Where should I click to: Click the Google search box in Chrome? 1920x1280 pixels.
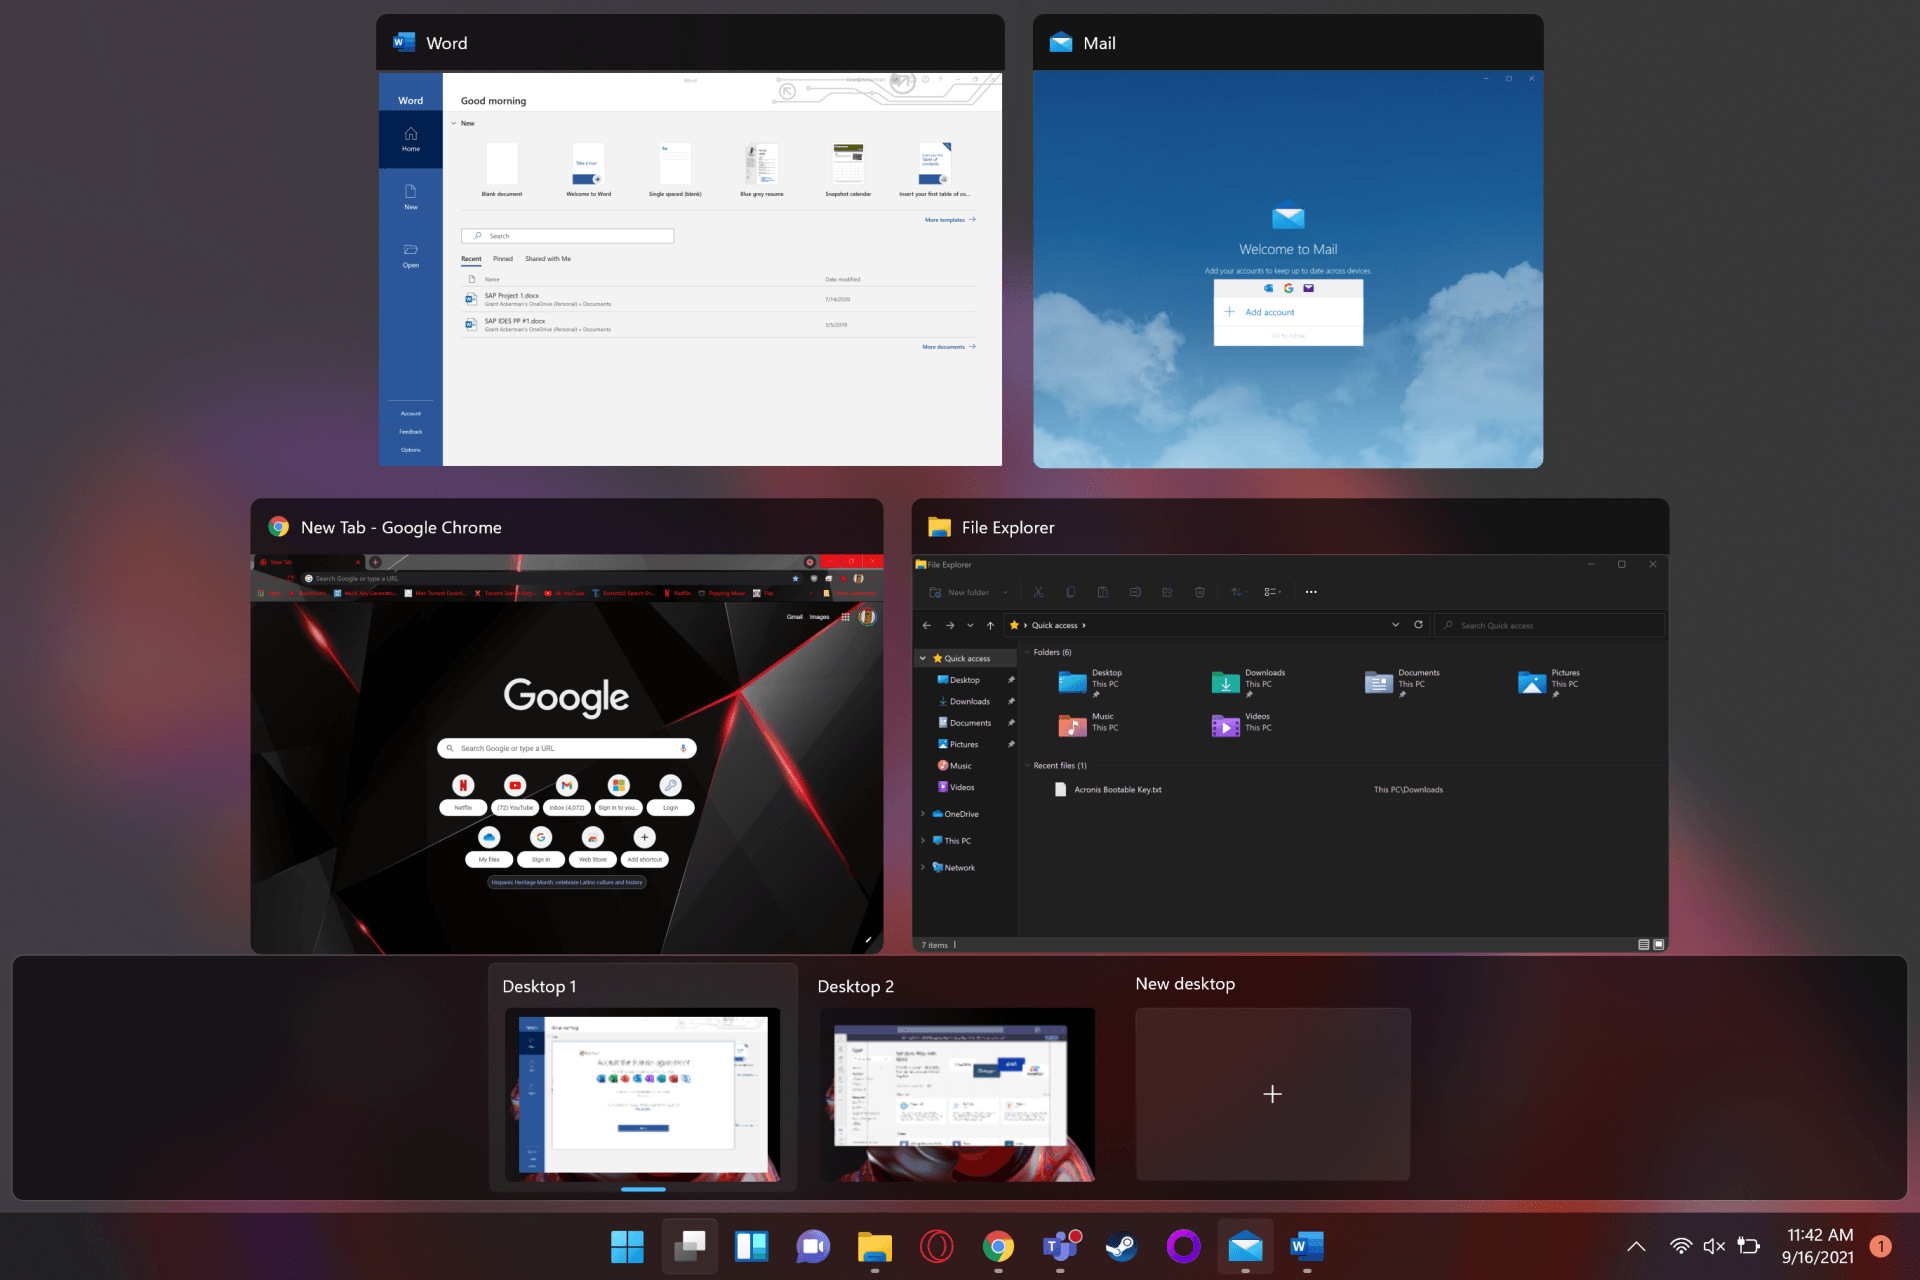pos(567,748)
